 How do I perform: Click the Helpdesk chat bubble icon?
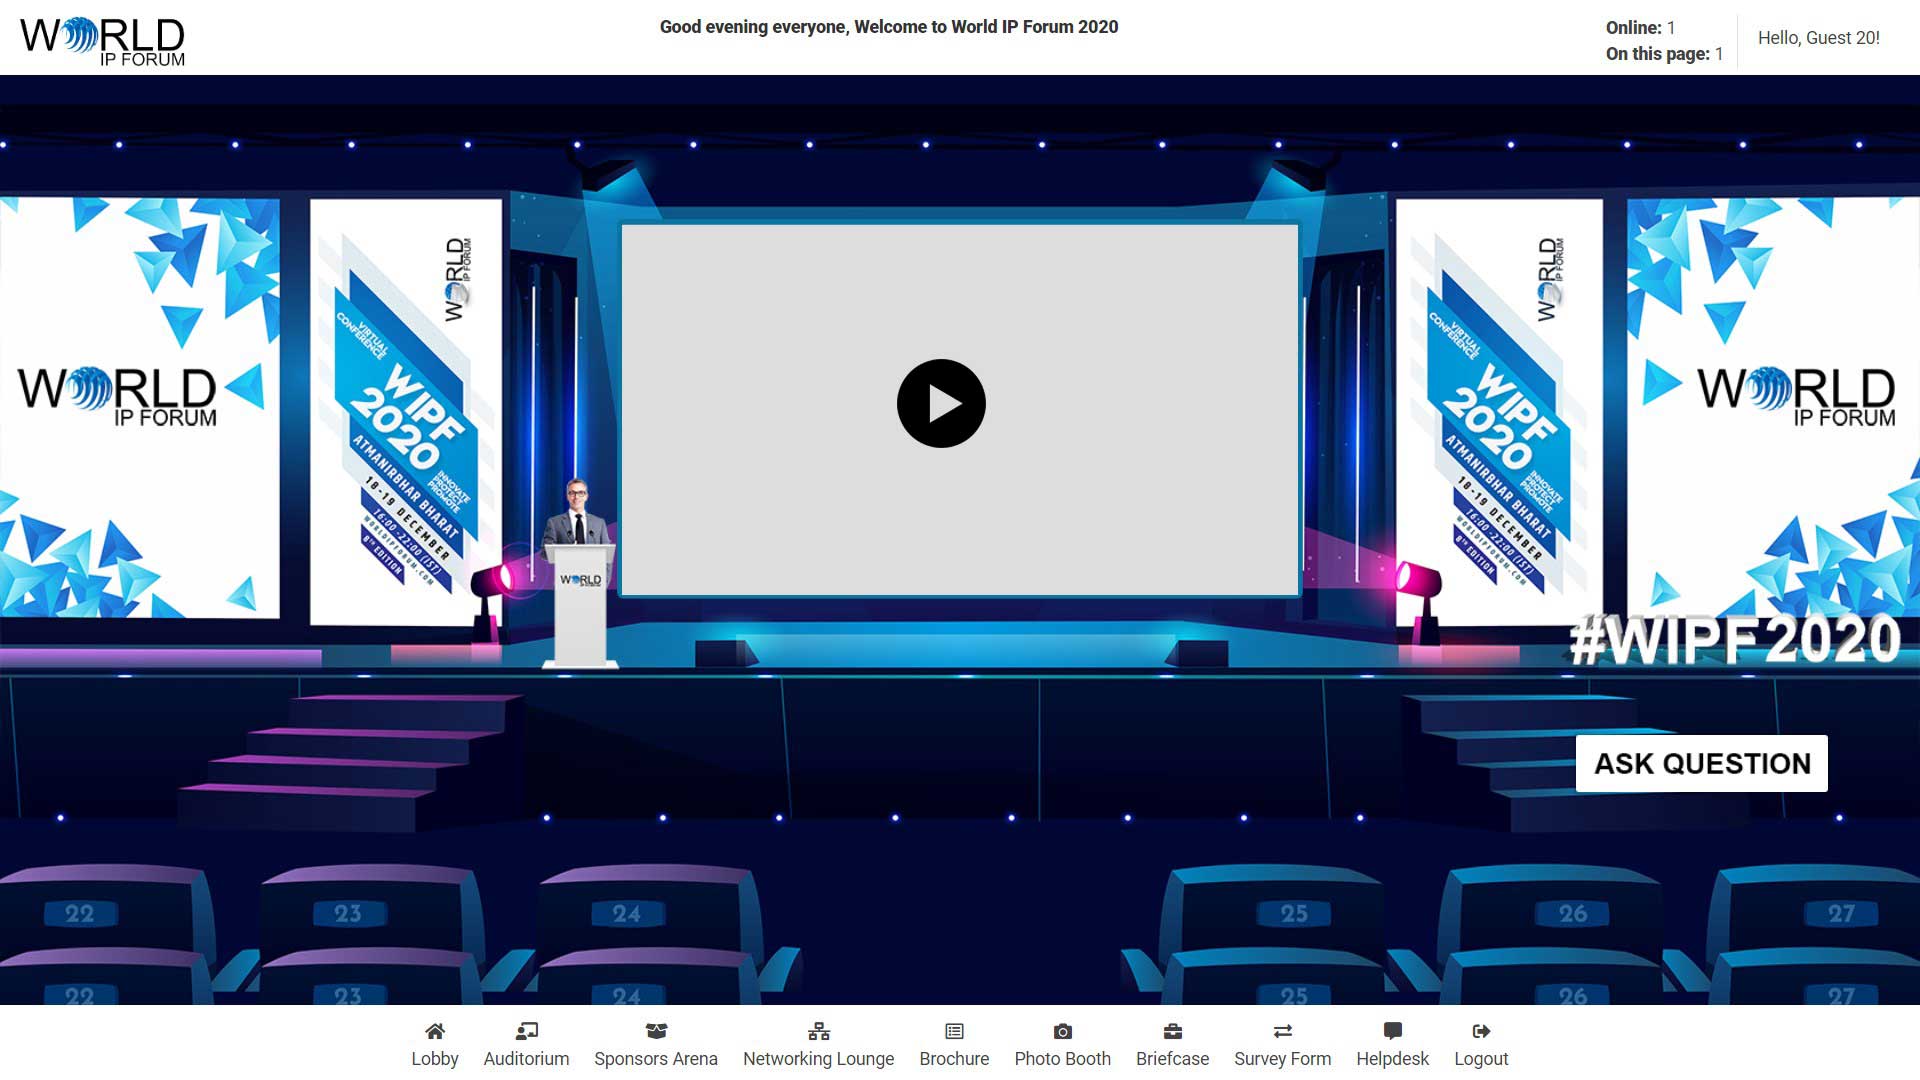(x=1392, y=1031)
